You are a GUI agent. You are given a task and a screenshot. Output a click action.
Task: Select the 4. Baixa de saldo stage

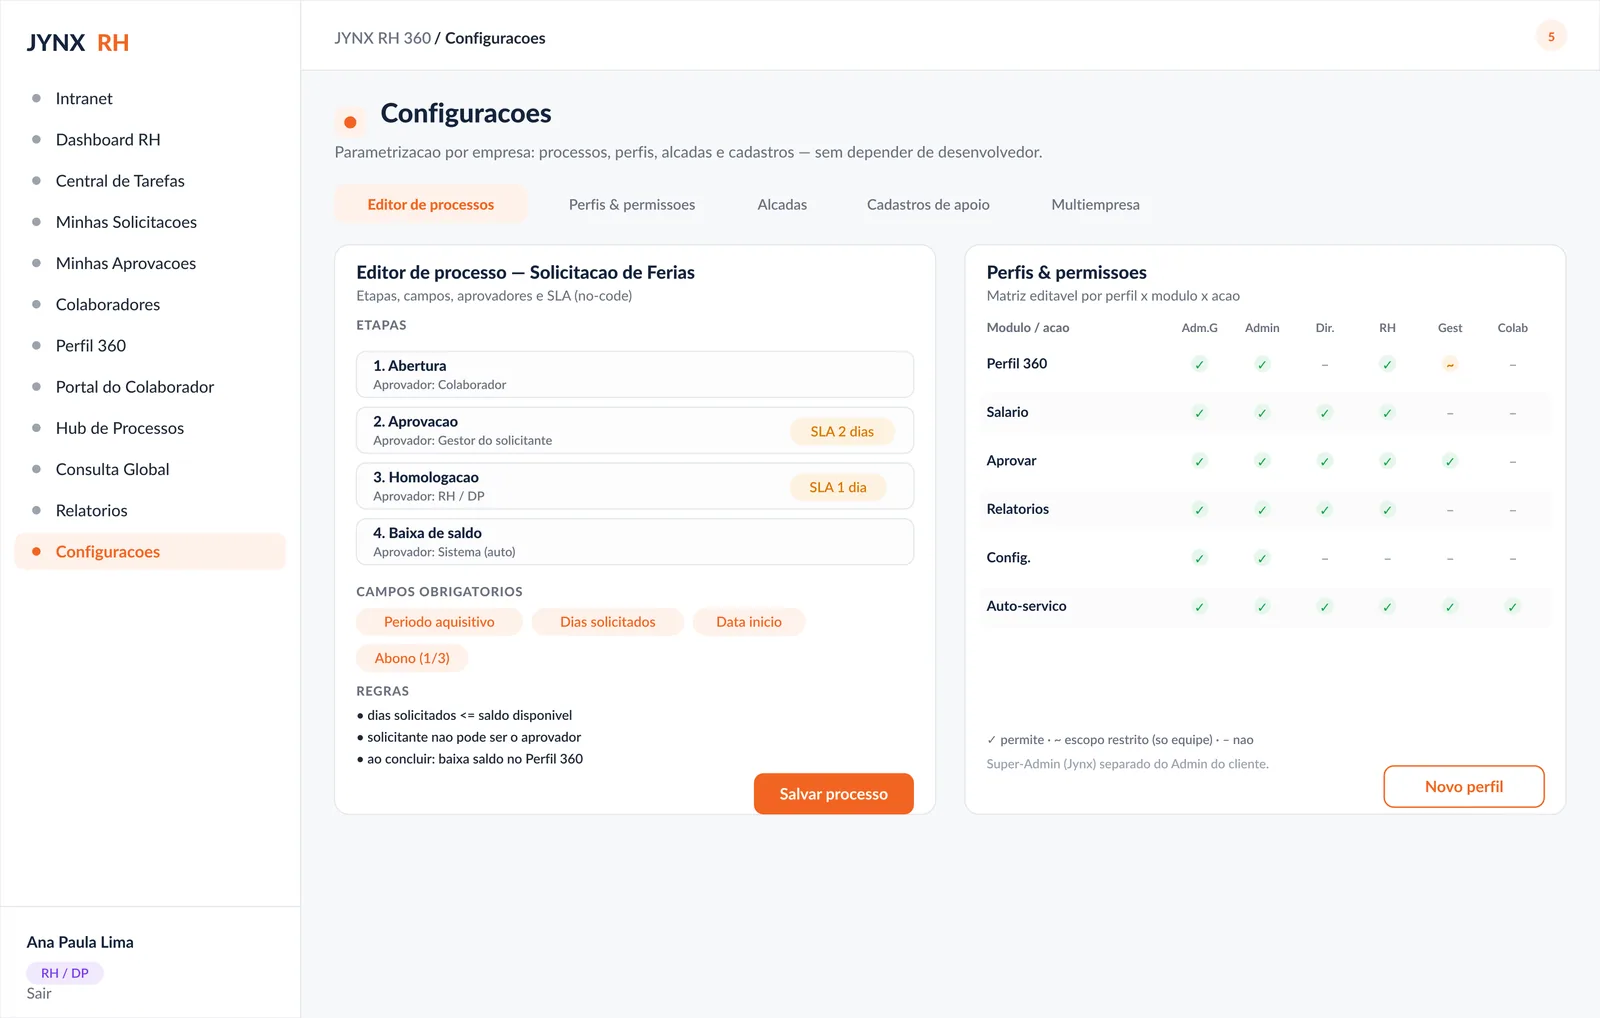pos(635,542)
